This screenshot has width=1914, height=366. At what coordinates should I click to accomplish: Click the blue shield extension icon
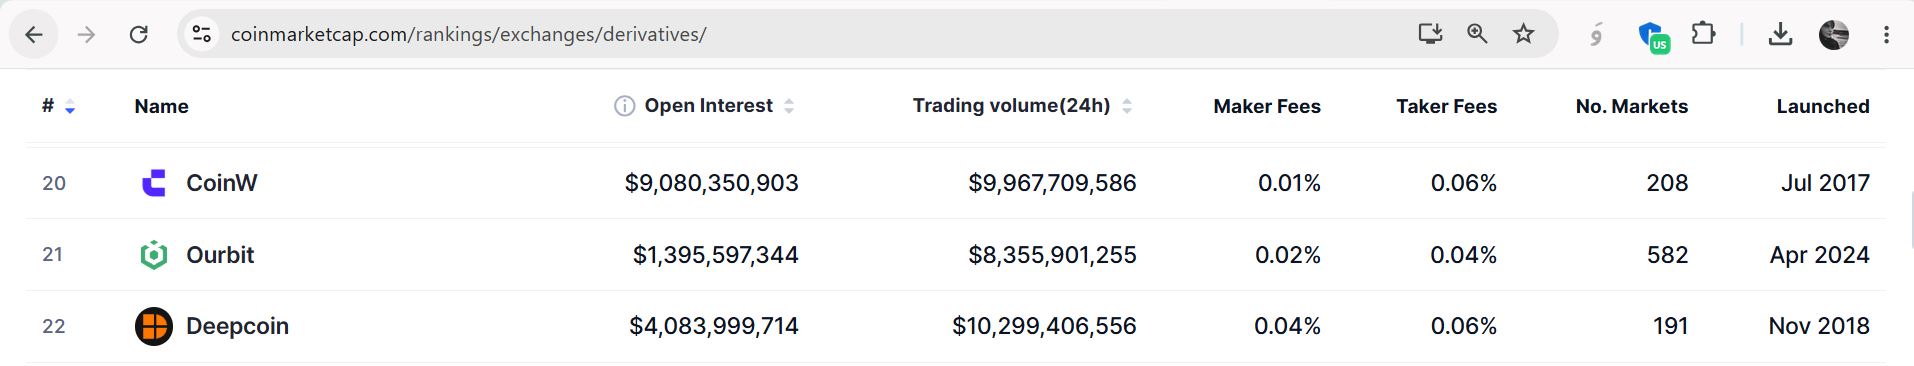(1652, 37)
